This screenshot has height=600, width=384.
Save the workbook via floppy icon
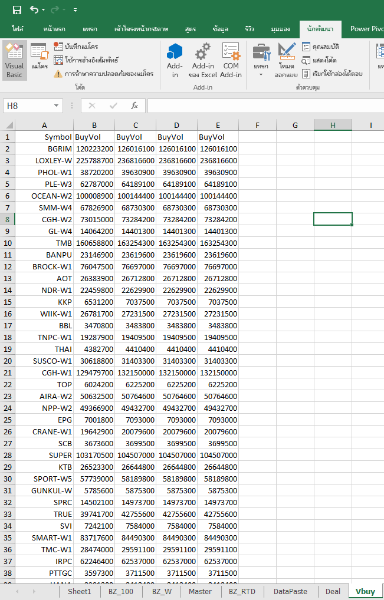(17, 10)
